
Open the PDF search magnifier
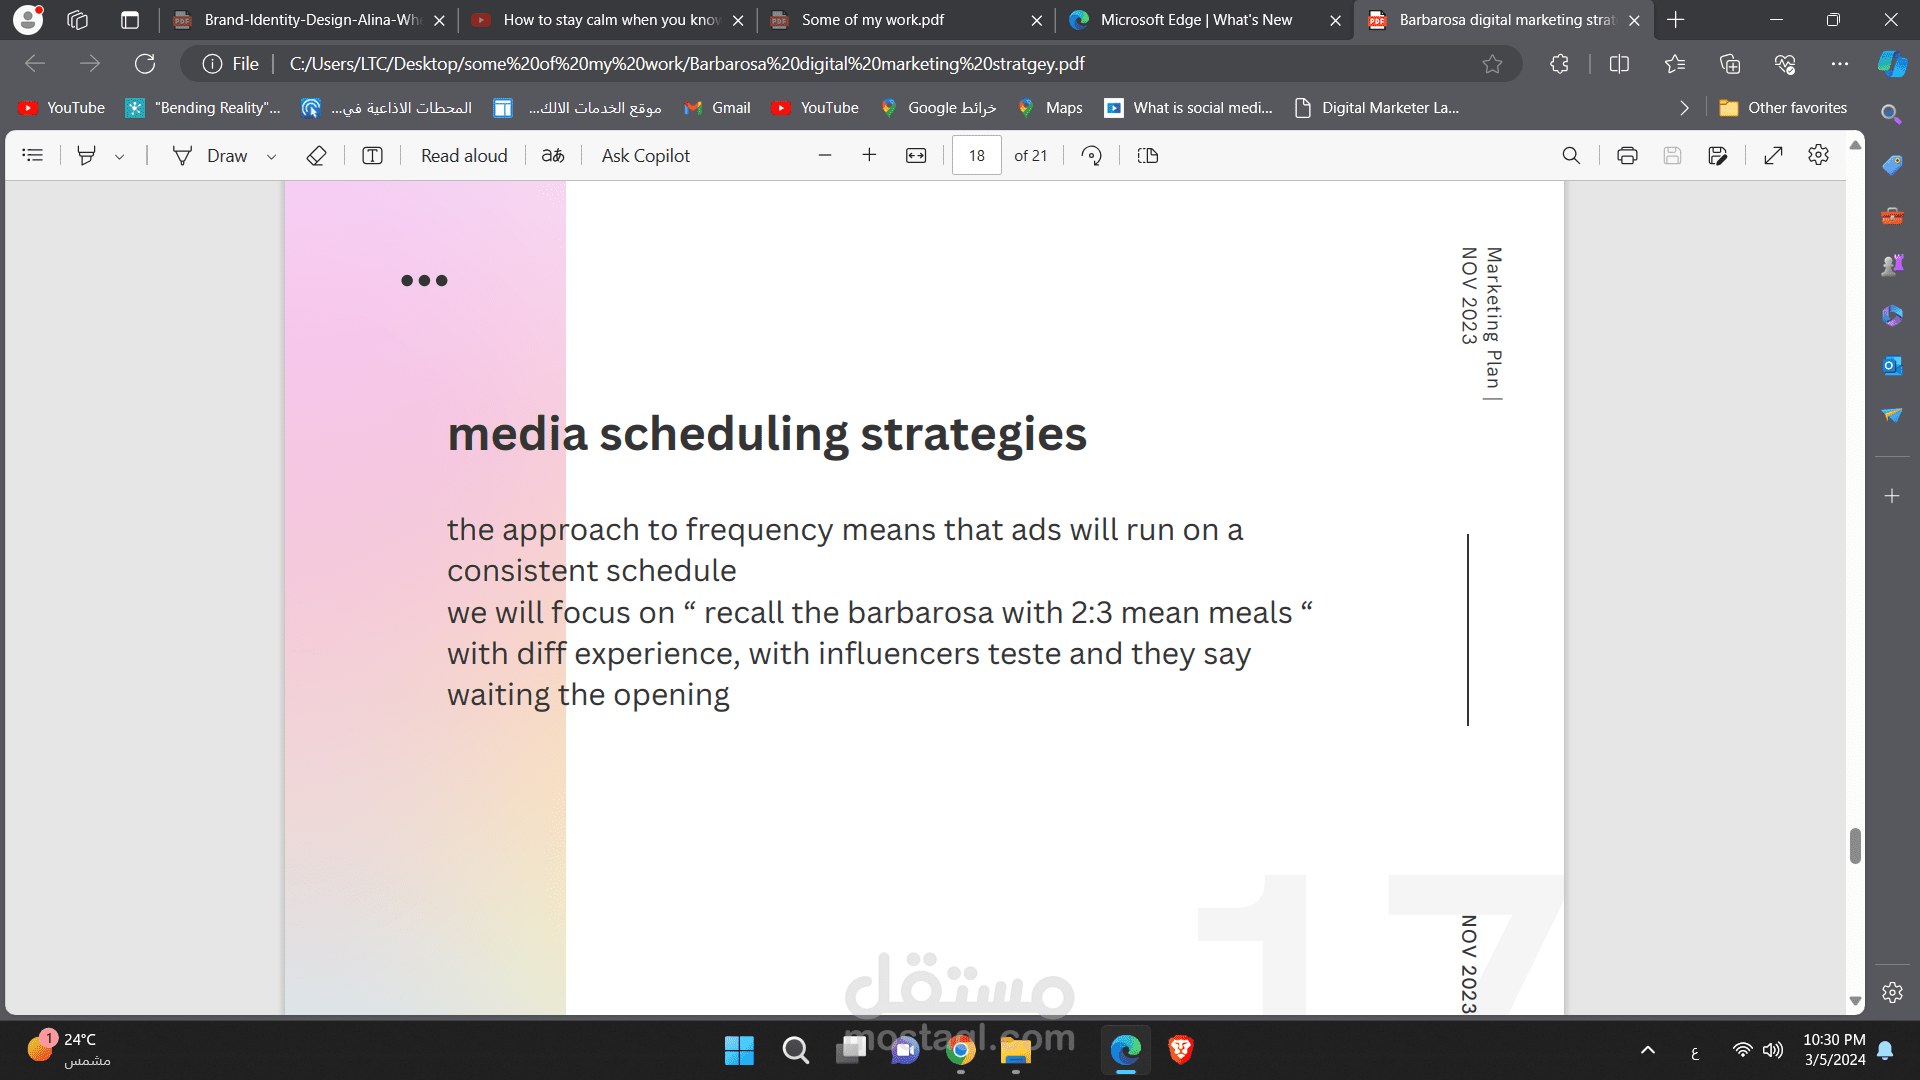pos(1571,156)
